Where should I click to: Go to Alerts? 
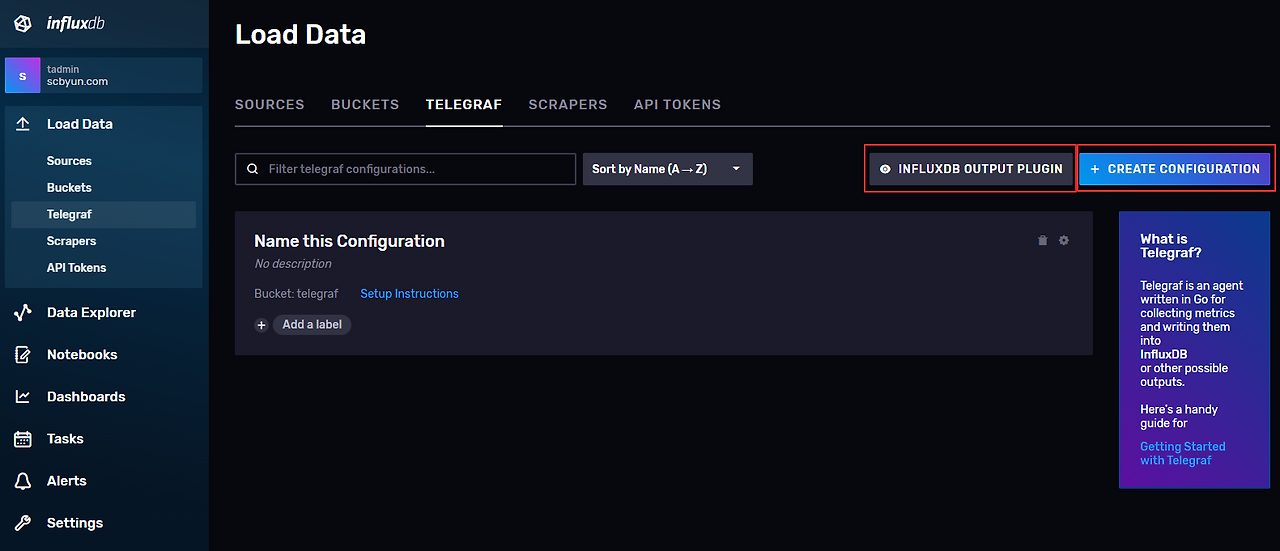(x=67, y=481)
